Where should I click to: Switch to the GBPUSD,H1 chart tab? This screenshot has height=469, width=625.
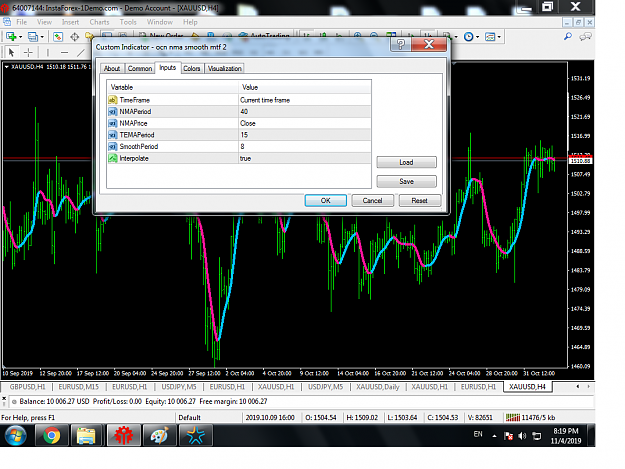[x=28, y=387]
